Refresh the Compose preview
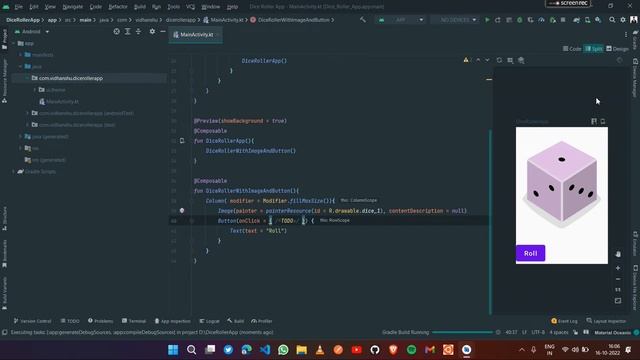The height and width of the screenshot is (360, 640). [499, 60]
